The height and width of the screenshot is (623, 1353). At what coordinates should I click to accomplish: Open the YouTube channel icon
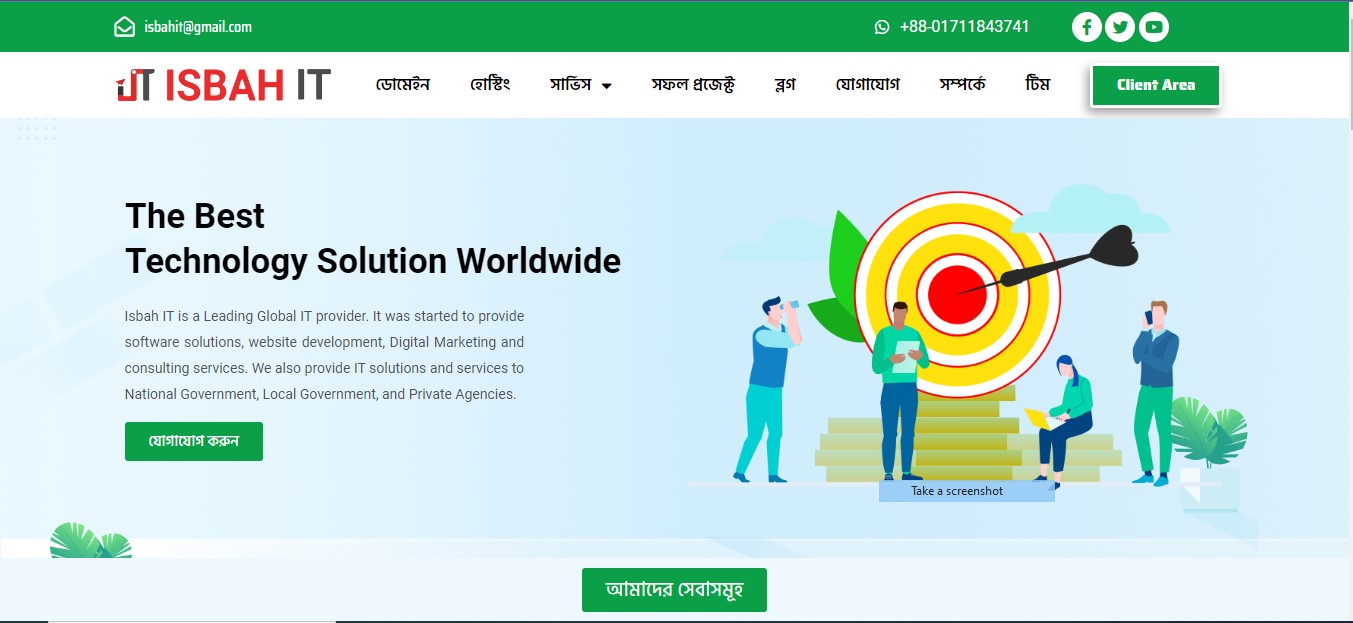pos(1153,27)
